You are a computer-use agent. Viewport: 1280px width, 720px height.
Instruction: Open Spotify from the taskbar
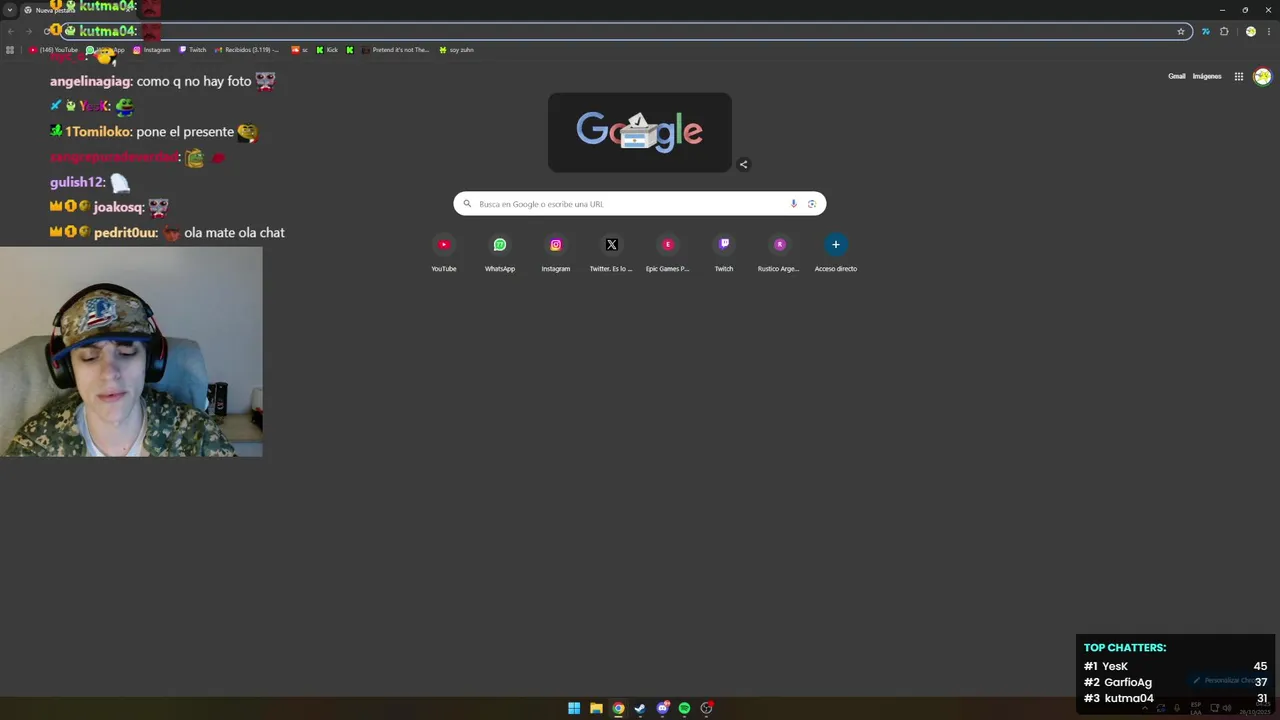pos(684,708)
